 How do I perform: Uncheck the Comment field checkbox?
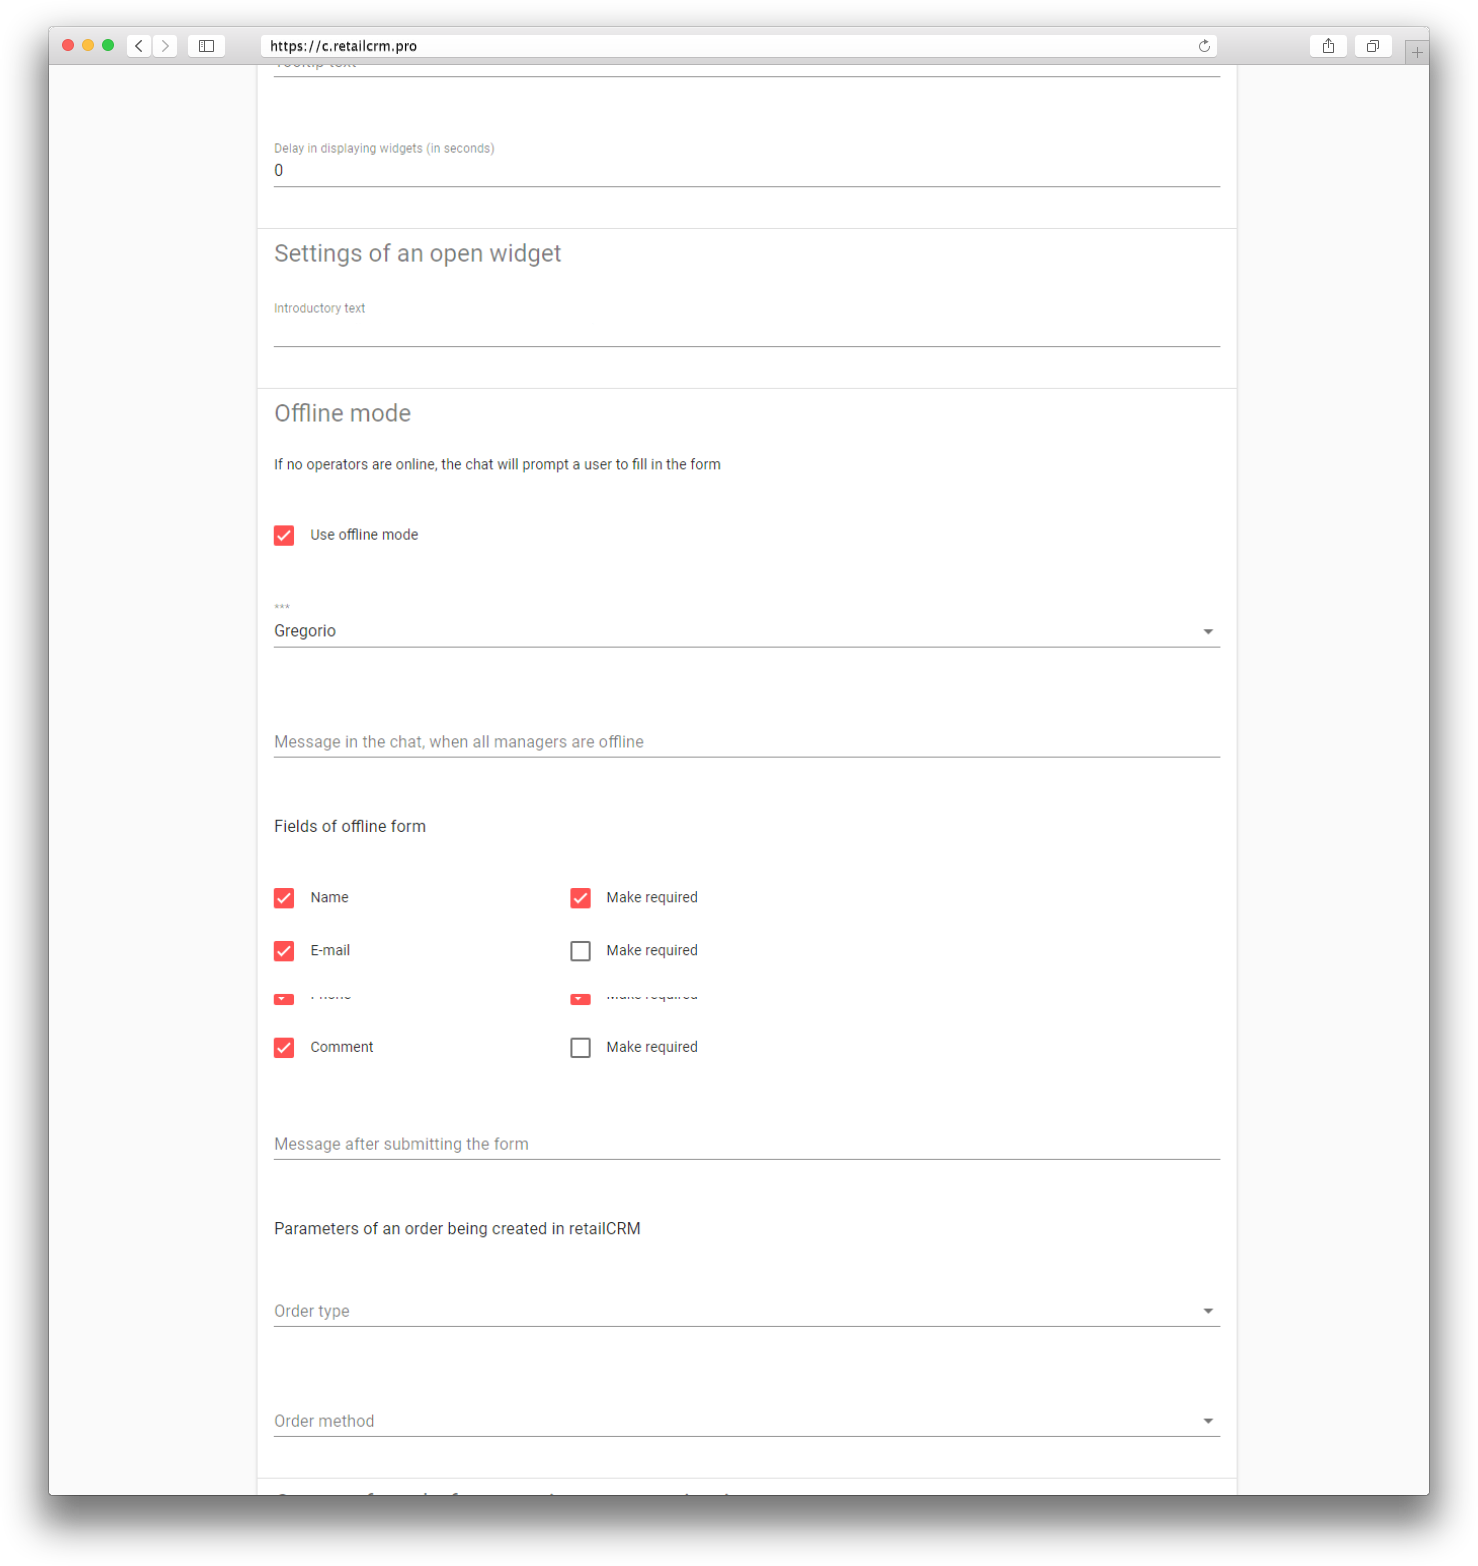coord(284,1048)
